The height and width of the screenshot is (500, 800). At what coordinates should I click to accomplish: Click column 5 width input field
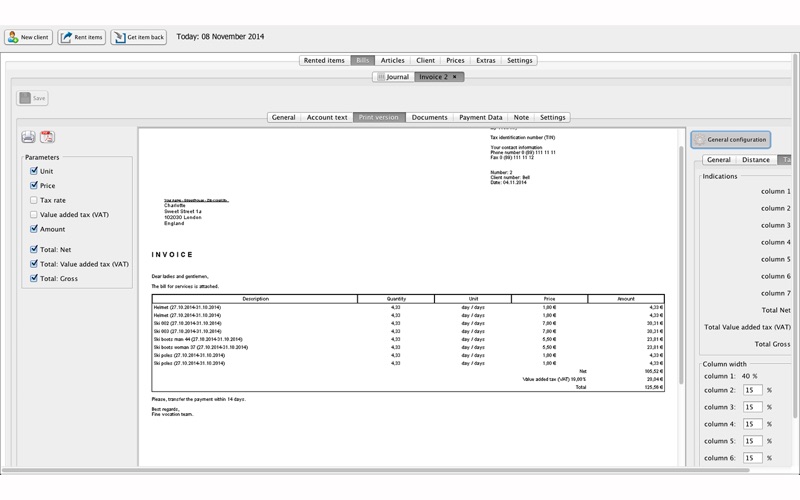[753, 441]
